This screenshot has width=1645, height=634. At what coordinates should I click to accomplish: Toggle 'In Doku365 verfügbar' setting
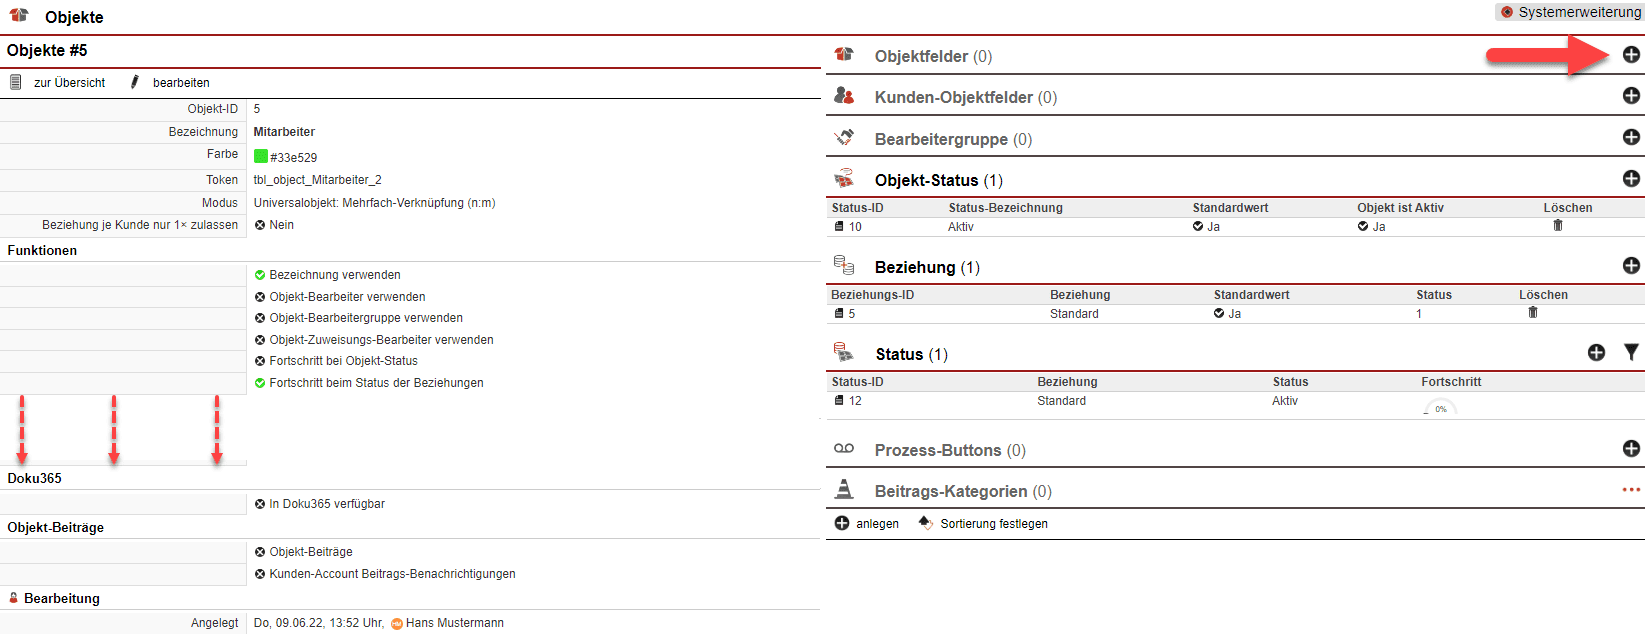coord(260,504)
